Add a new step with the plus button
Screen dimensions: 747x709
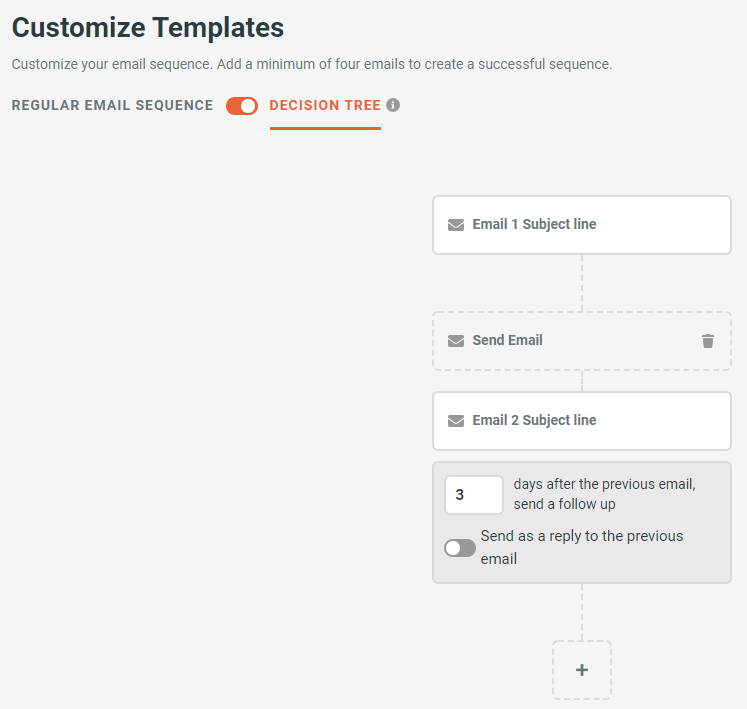(582, 670)
